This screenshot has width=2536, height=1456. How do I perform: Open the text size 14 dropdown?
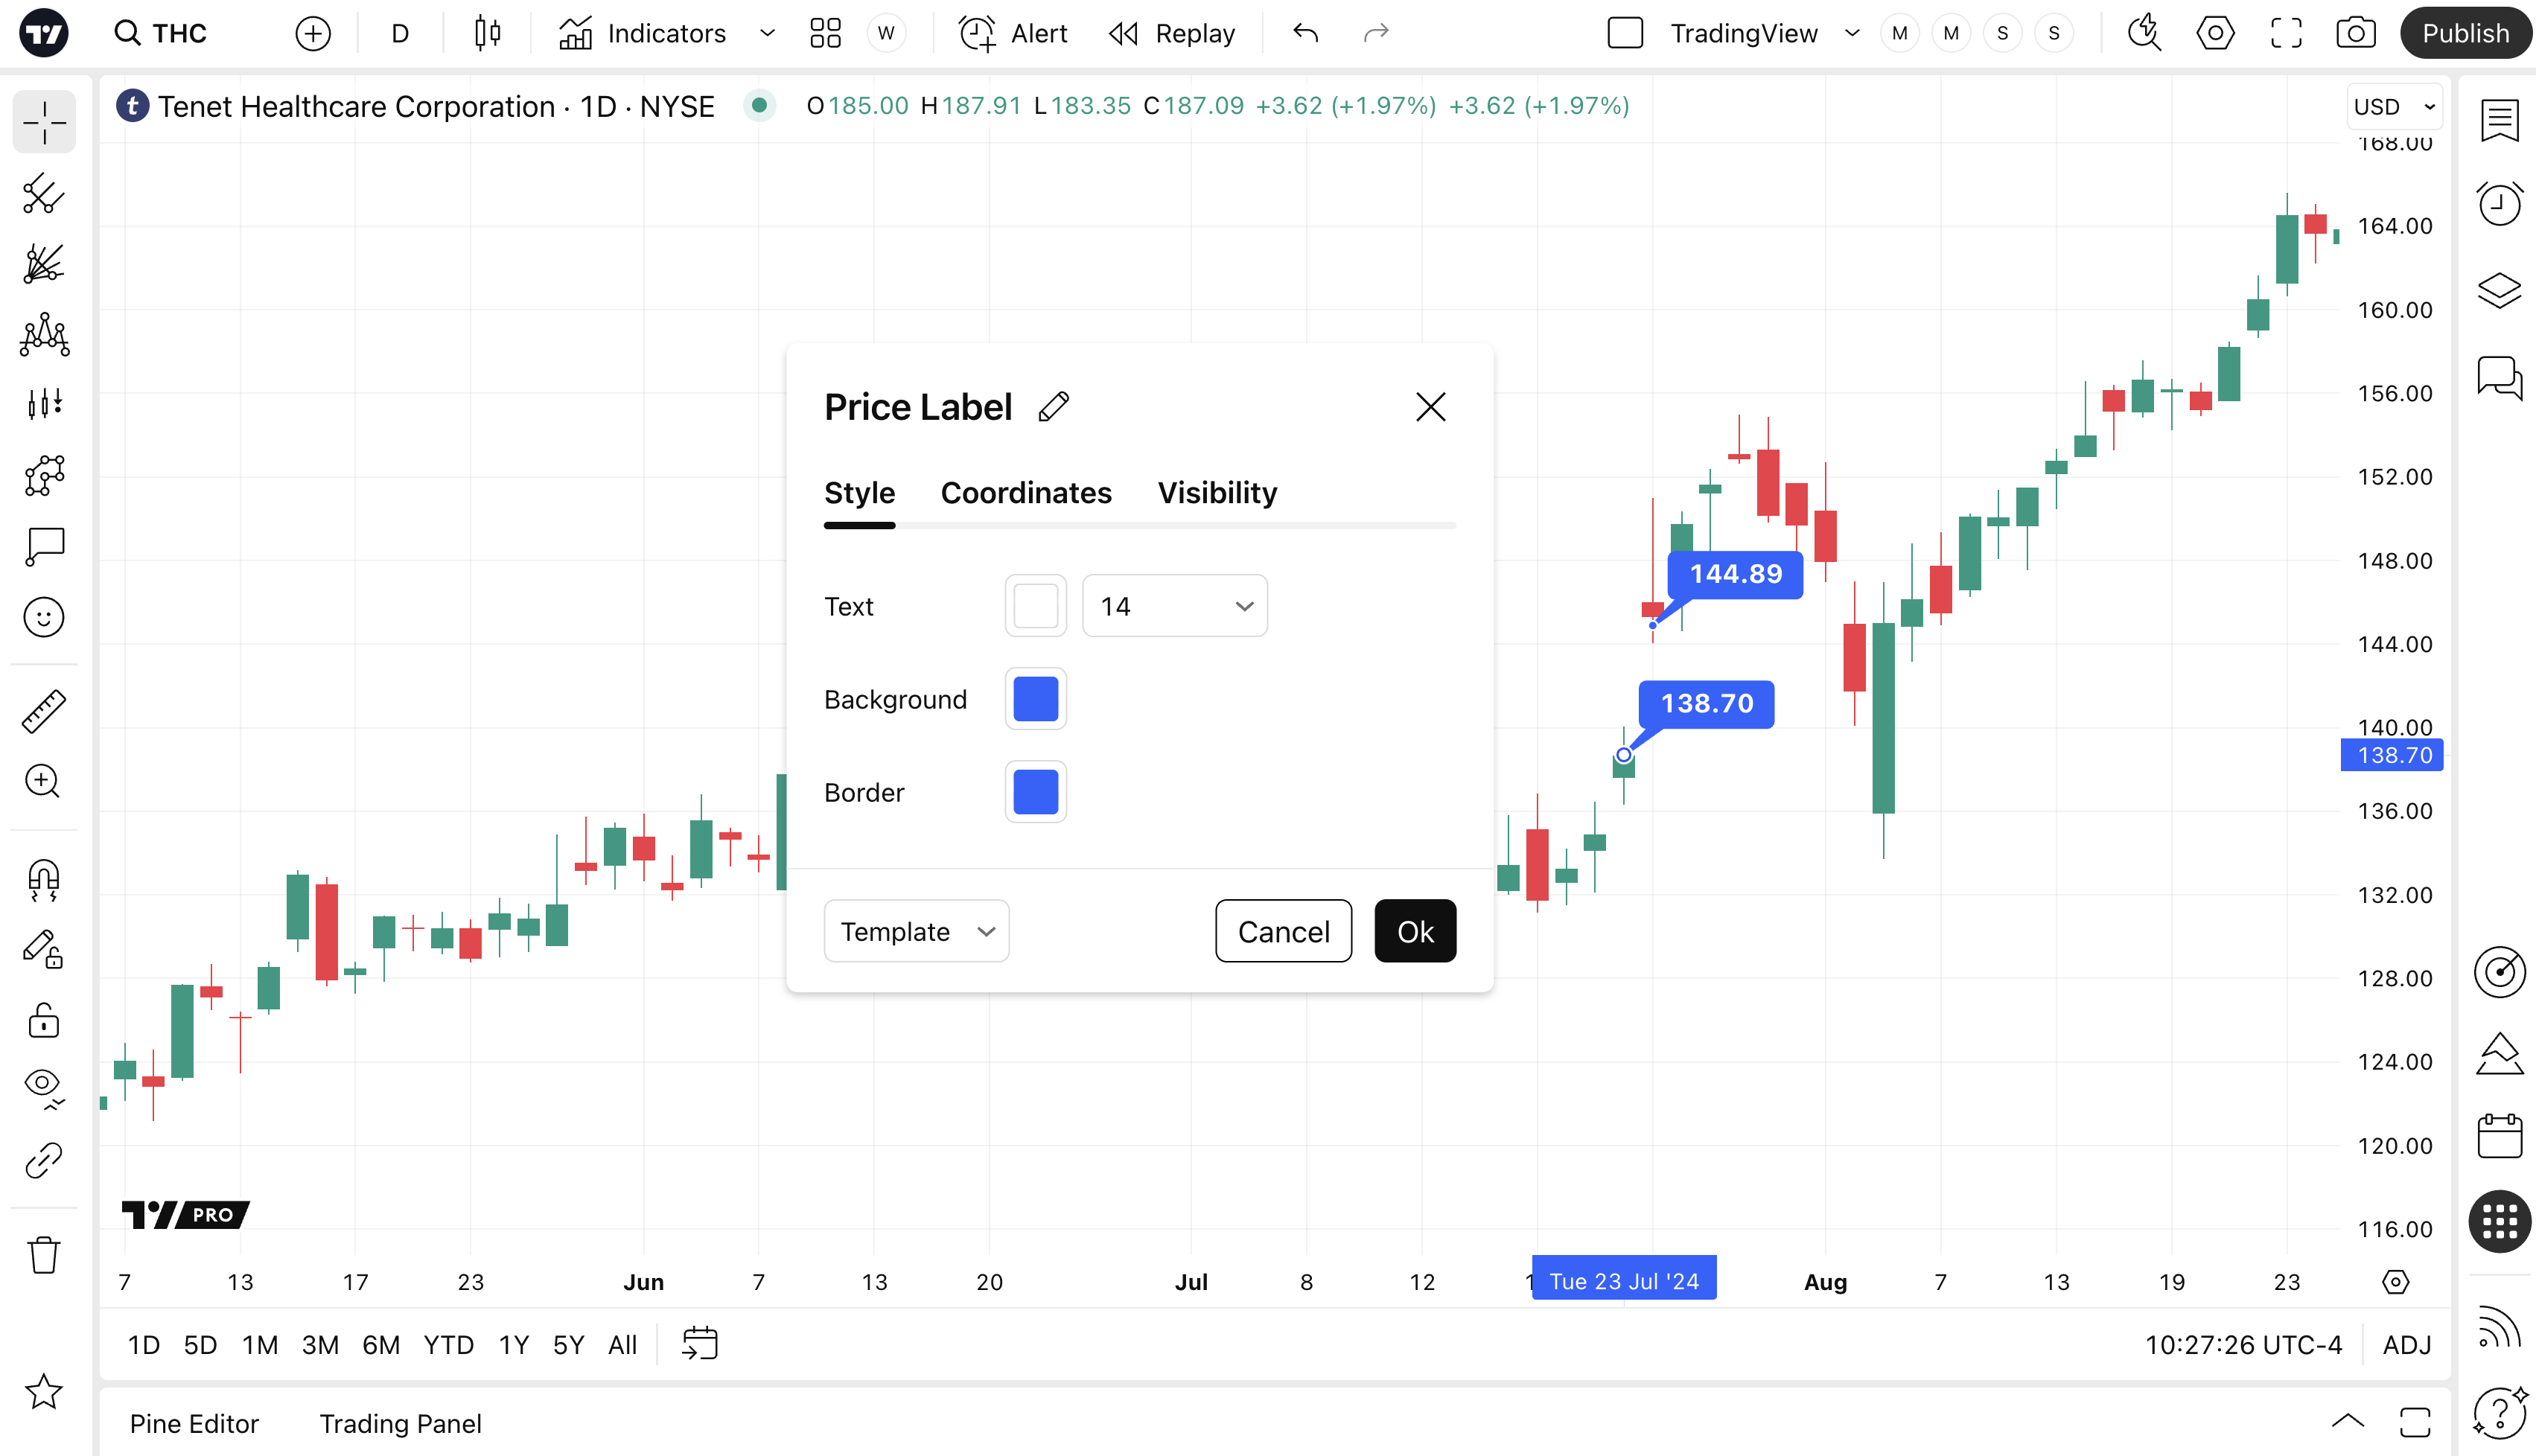click(1175, 606)
